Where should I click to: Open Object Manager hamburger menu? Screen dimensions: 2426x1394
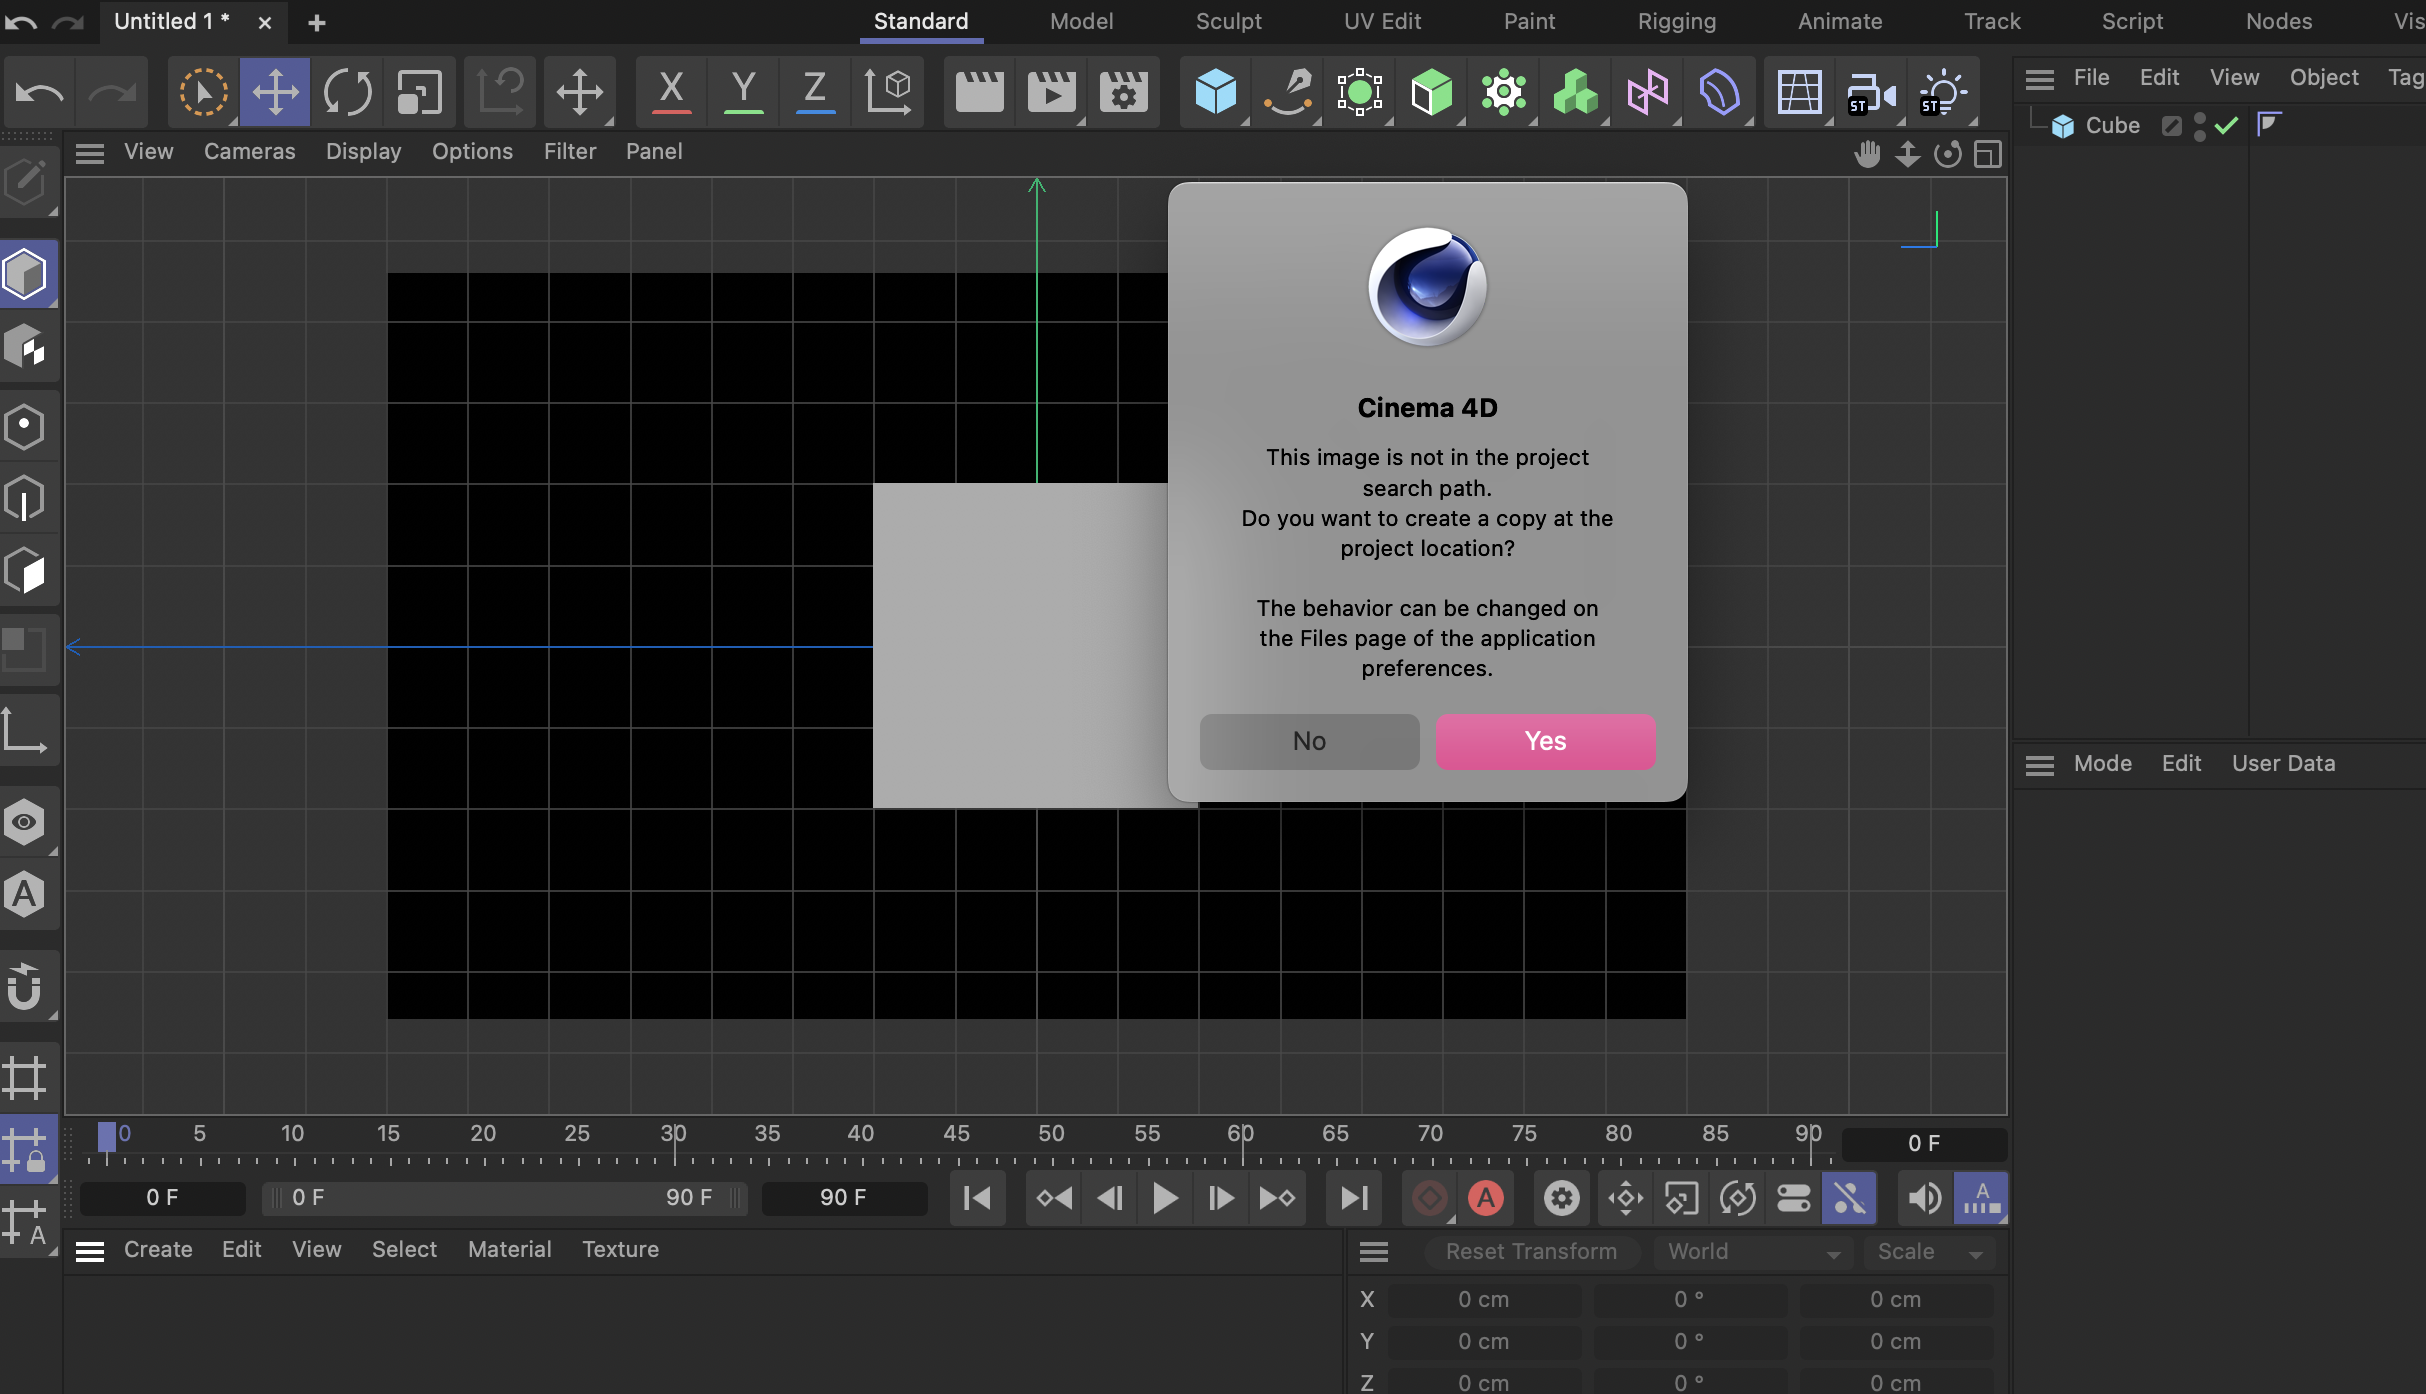pos(2039,78)
